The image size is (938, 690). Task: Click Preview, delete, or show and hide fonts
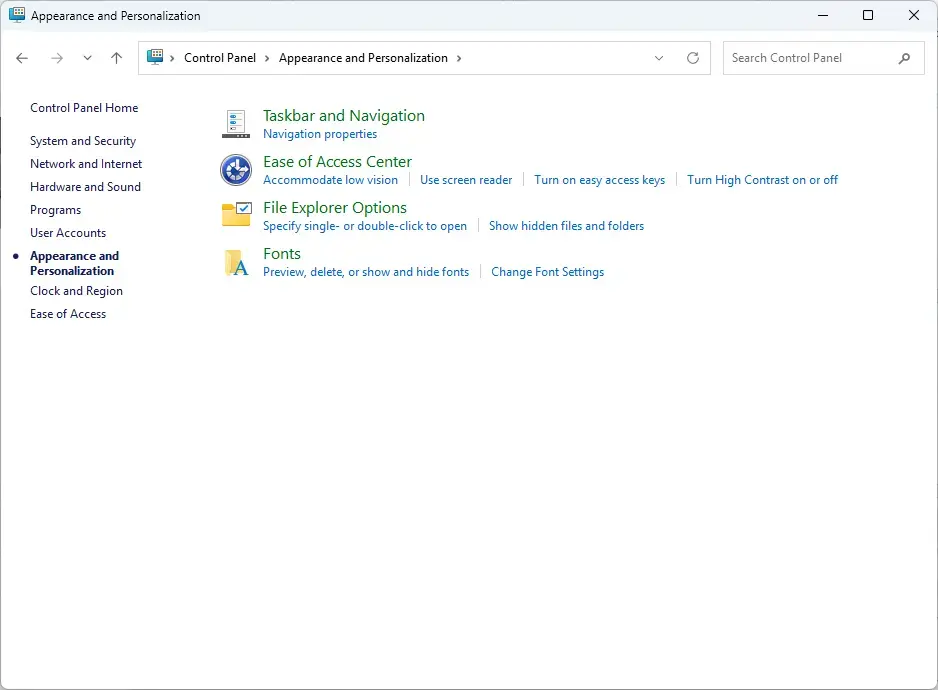coord(366,272)
